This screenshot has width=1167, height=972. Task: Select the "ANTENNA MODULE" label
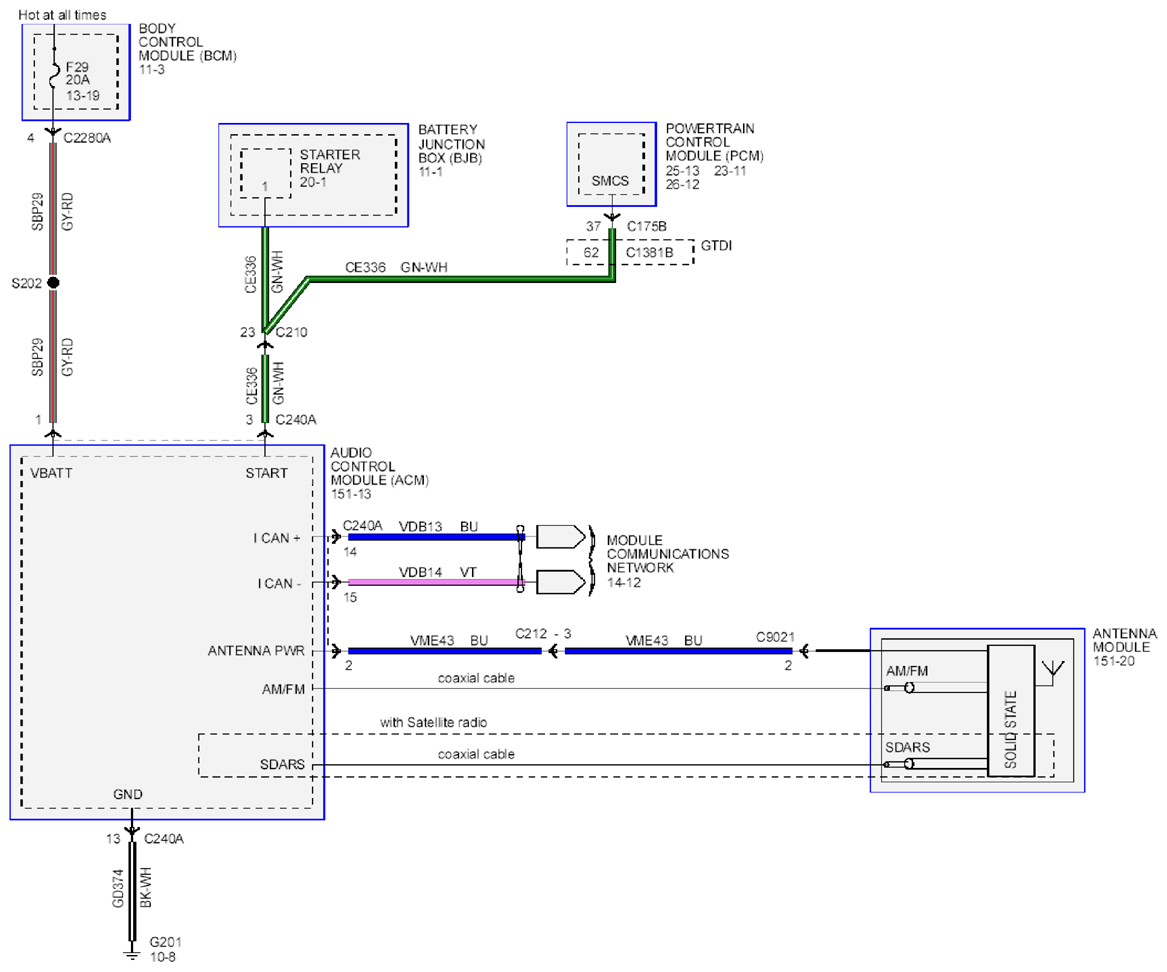(x=1125, y=640)
